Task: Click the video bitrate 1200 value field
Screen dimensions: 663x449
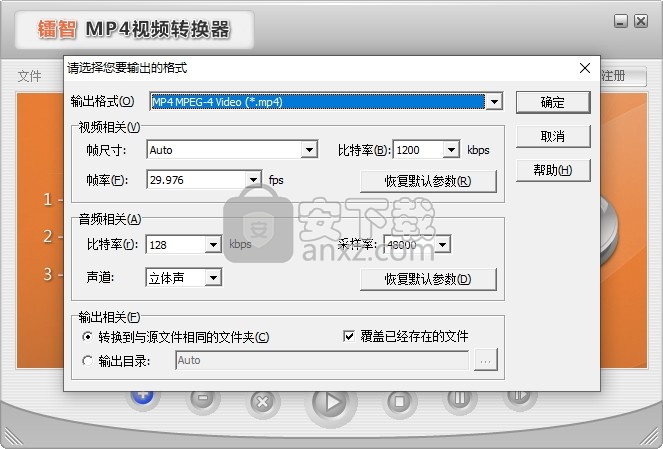Action: point(419,150)
